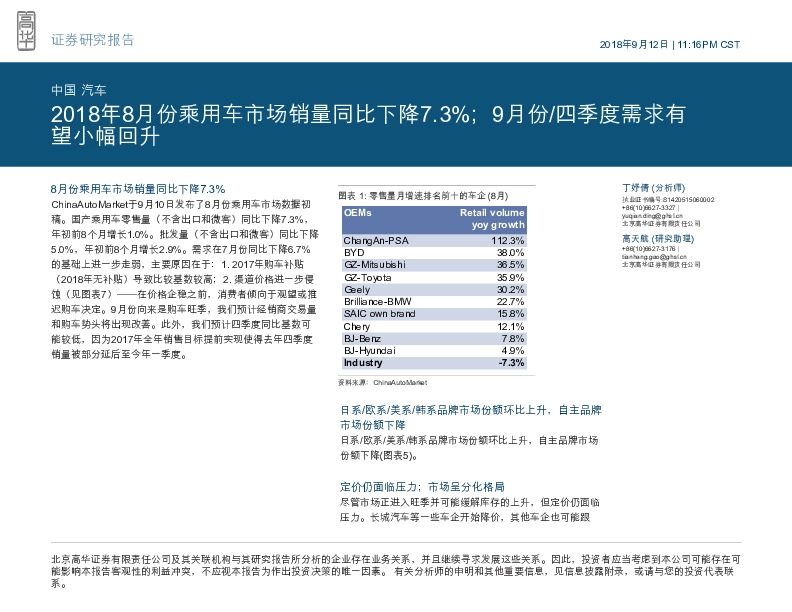The width and height of the screenshot is (792, 612).
Task: Click the Chery row label
Action: 357,326
